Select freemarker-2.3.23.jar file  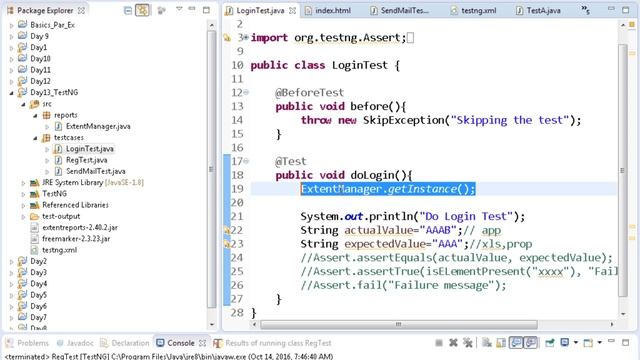click(x=76, y=239)
